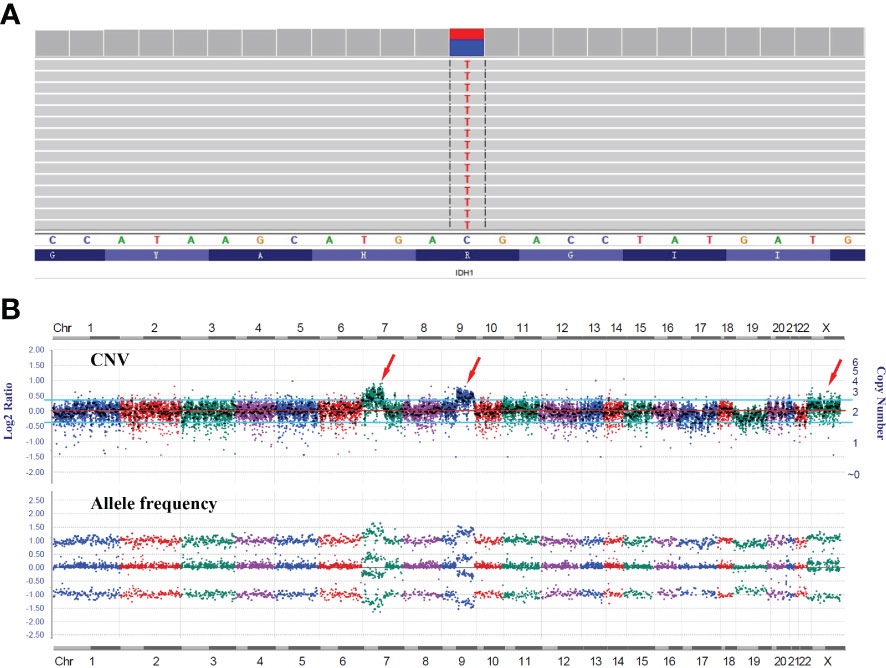Click the red and blue coverage bar

(467, 42)
